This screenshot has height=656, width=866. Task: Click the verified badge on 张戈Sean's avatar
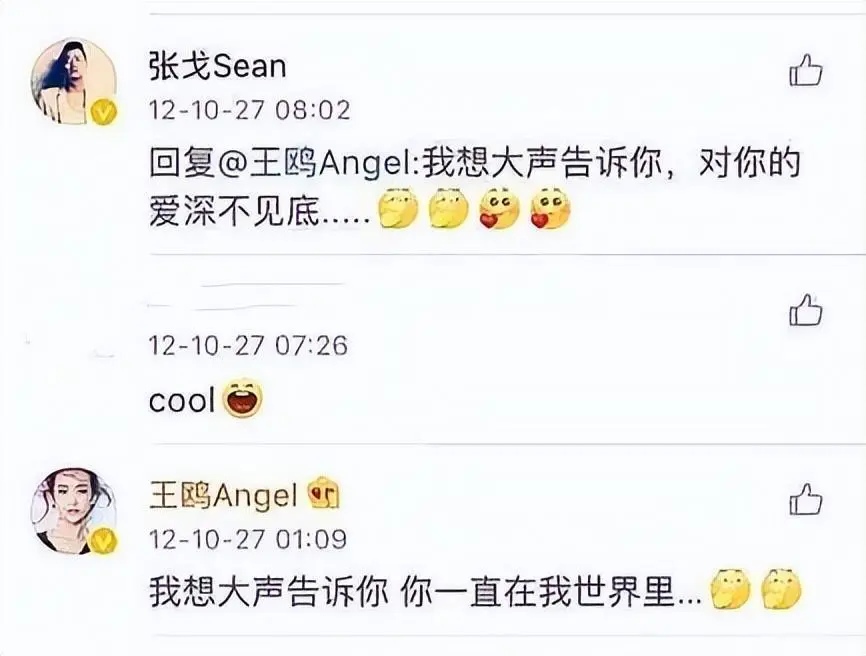[104, 112]
